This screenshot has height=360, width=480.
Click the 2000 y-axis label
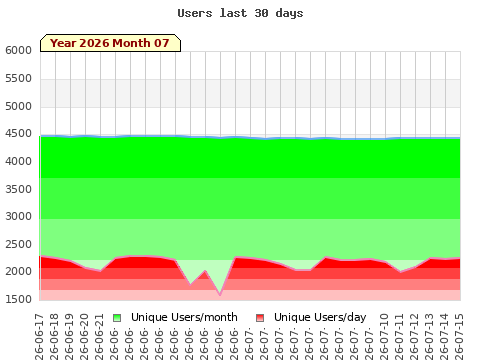coord(18,271)
